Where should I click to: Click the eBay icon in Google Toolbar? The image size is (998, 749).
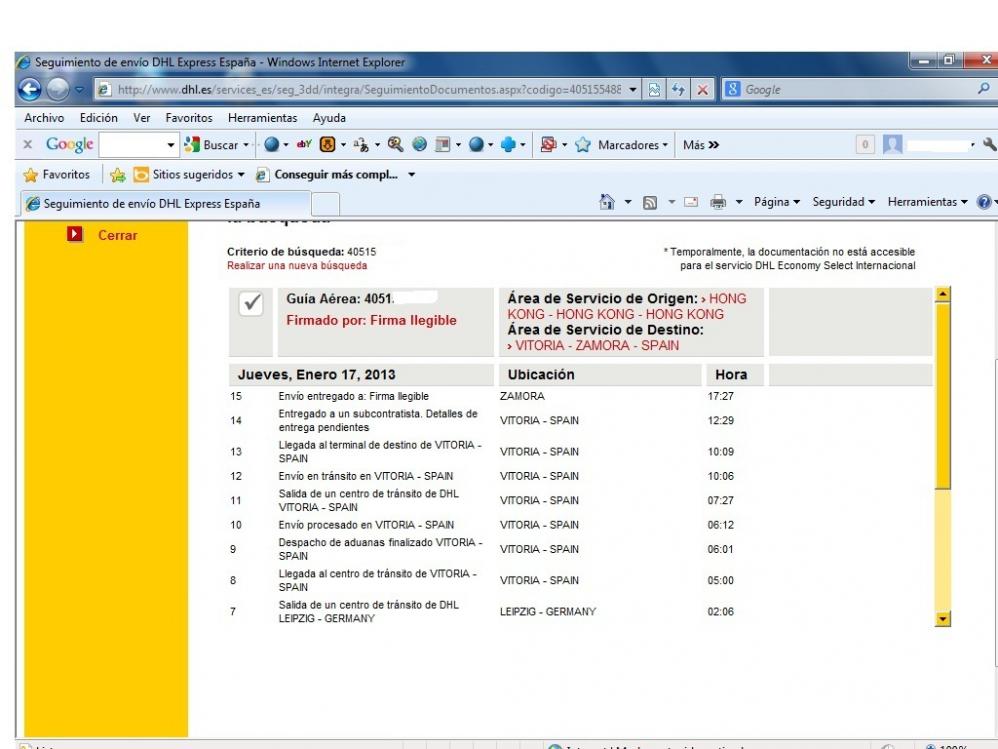[304, 144]
